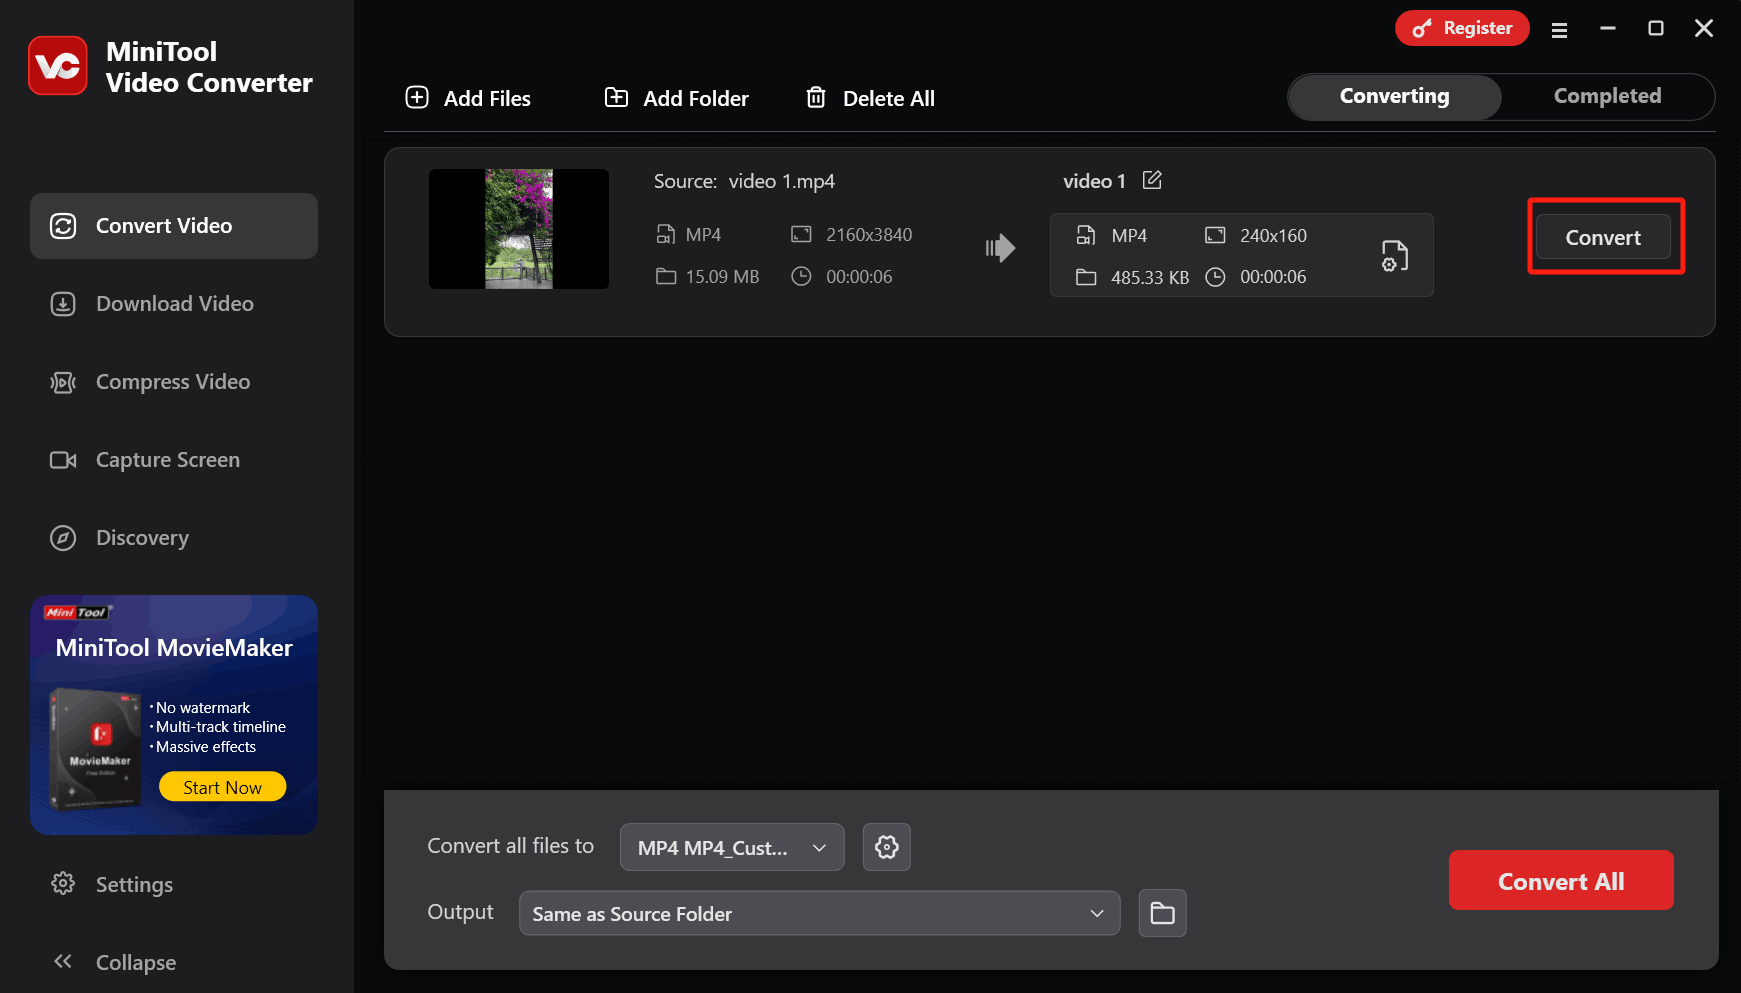
Task: Browse output folder icon
Action: [x=1162, y=913]
